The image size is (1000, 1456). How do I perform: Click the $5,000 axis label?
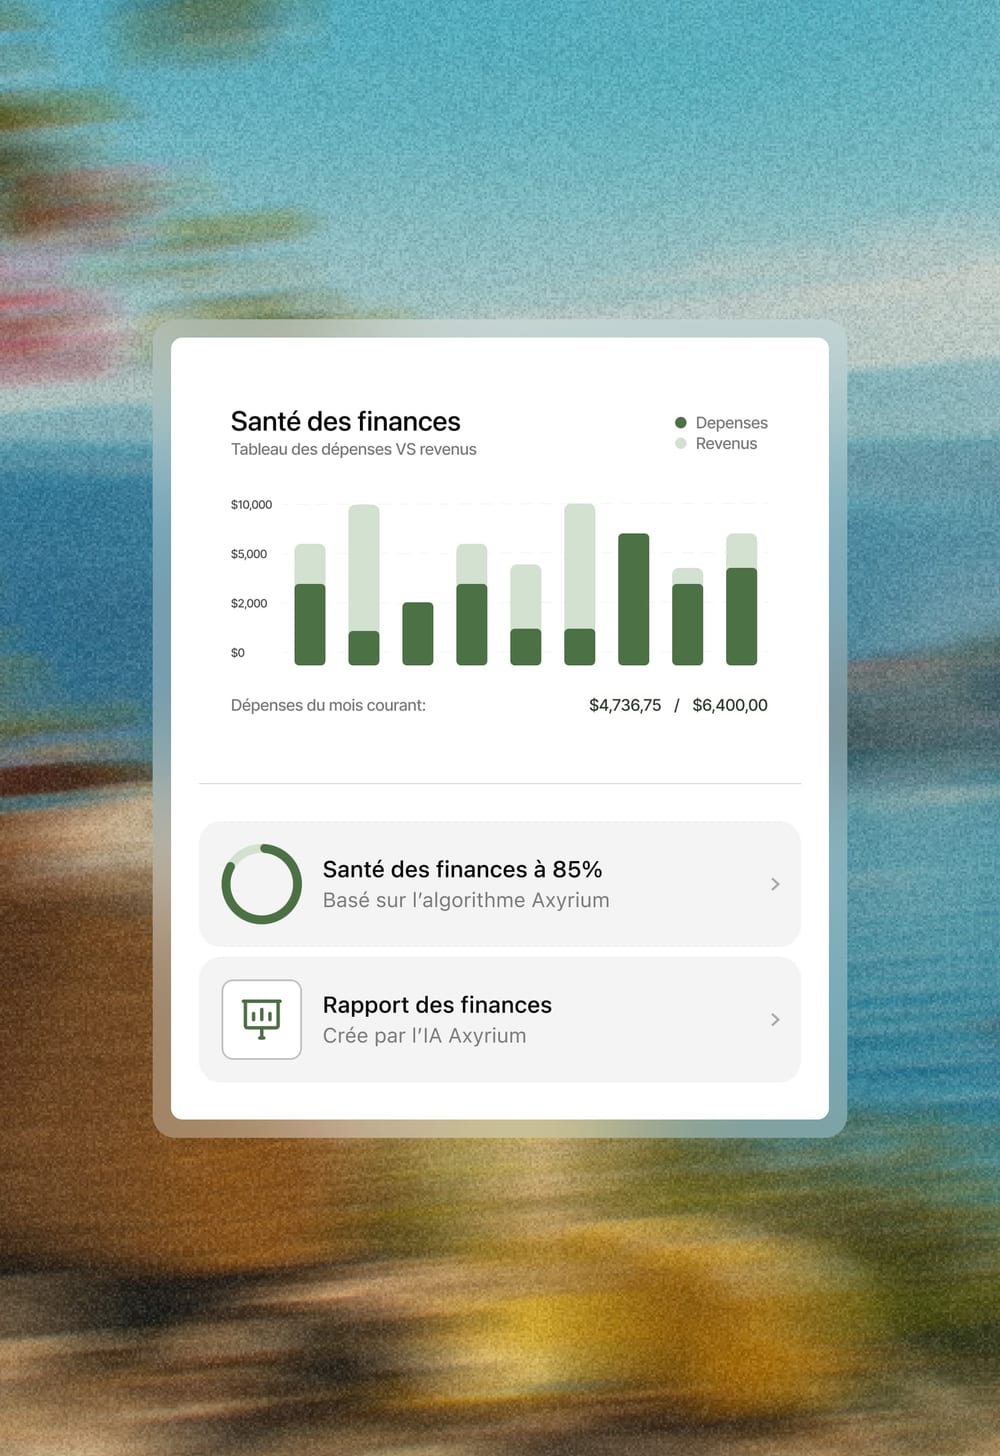click(x=249, y=554)
